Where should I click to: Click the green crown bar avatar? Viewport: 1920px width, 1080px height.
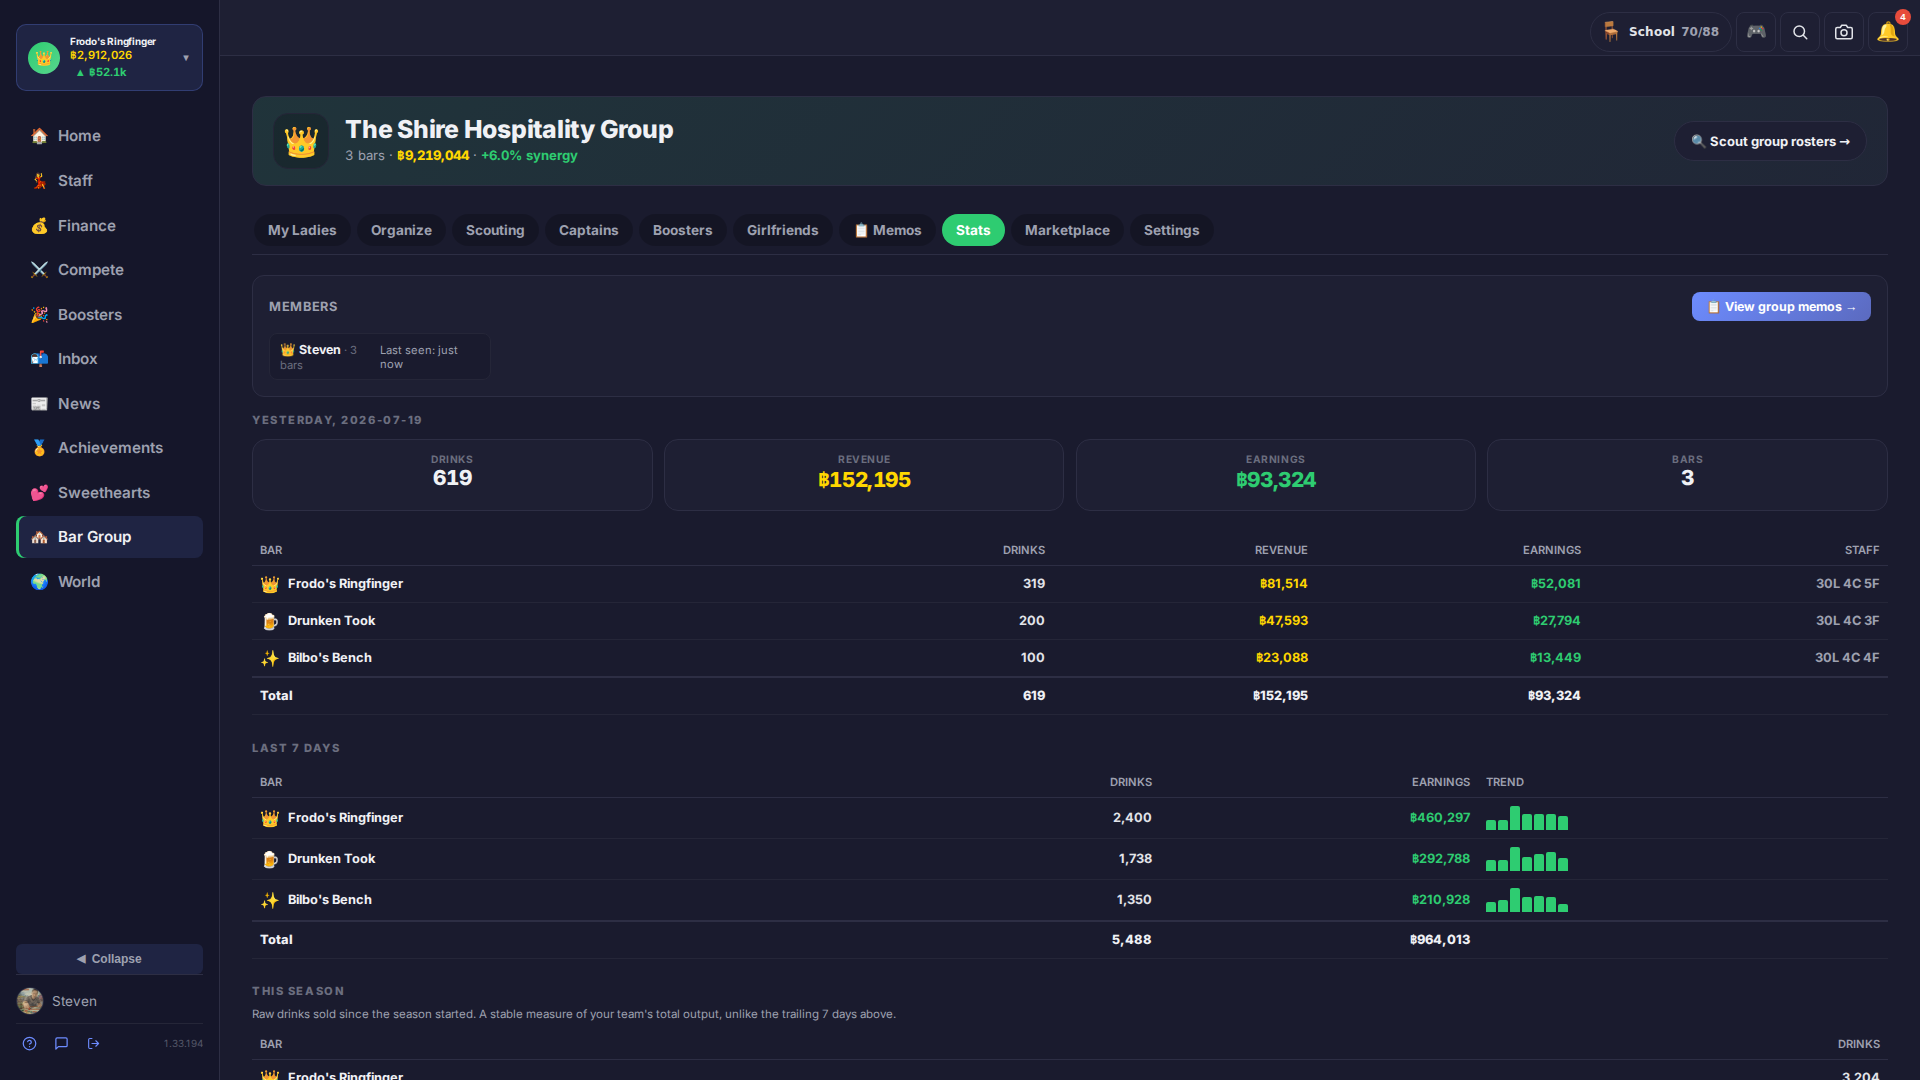(44, 58)
